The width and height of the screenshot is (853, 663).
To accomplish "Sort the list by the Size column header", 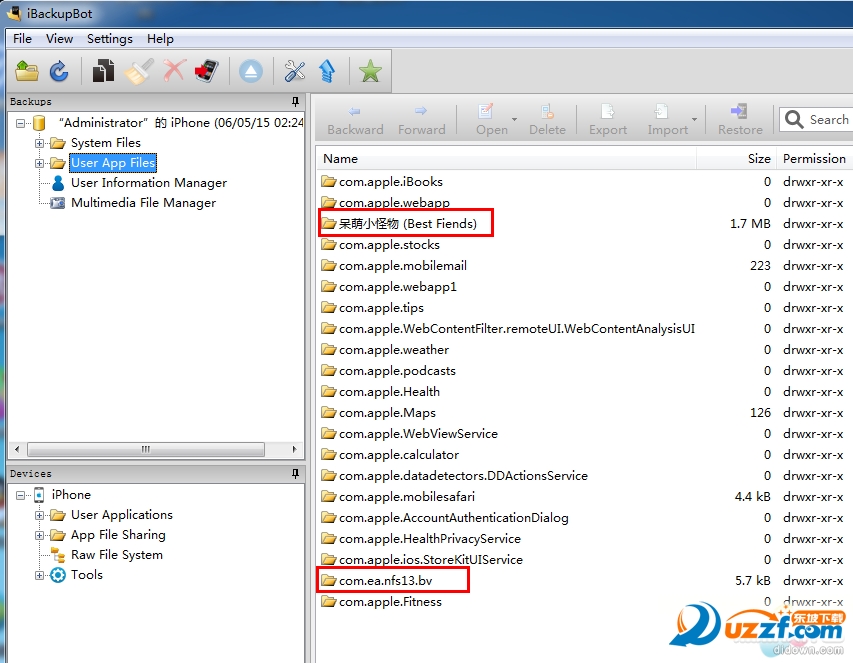I will tap(736, 159).
